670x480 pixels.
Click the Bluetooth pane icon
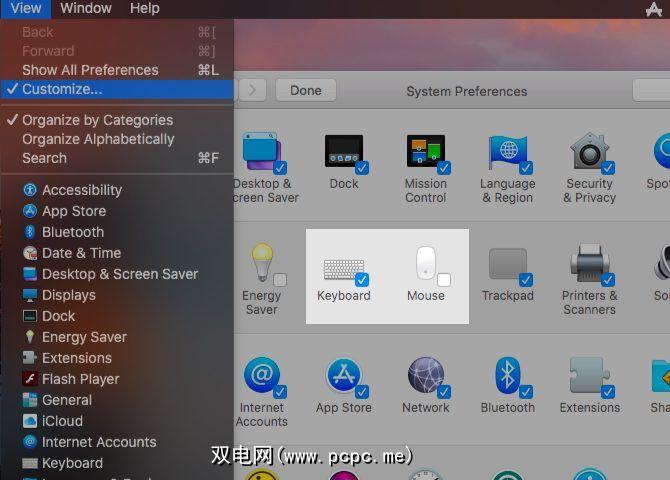point(508,375)
